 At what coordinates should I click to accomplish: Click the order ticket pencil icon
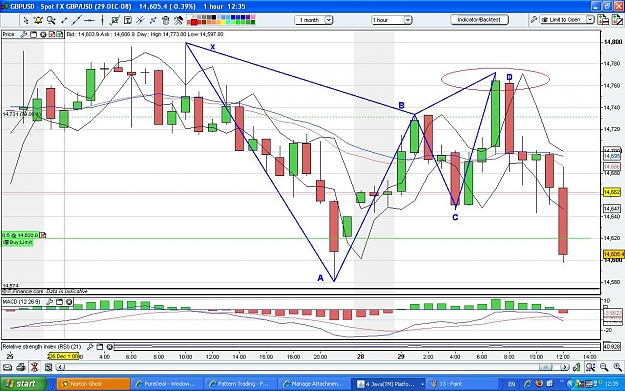click(x=618, y=20)
